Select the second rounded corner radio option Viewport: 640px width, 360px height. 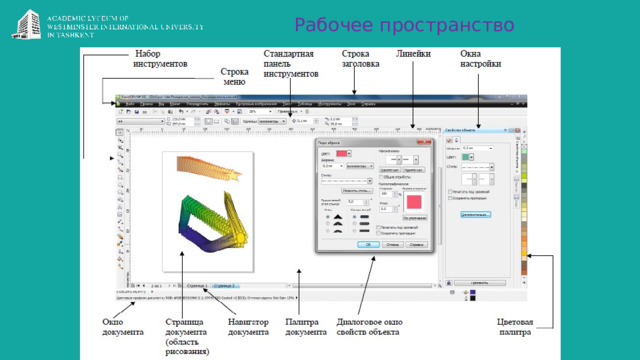tap(328, 224)
